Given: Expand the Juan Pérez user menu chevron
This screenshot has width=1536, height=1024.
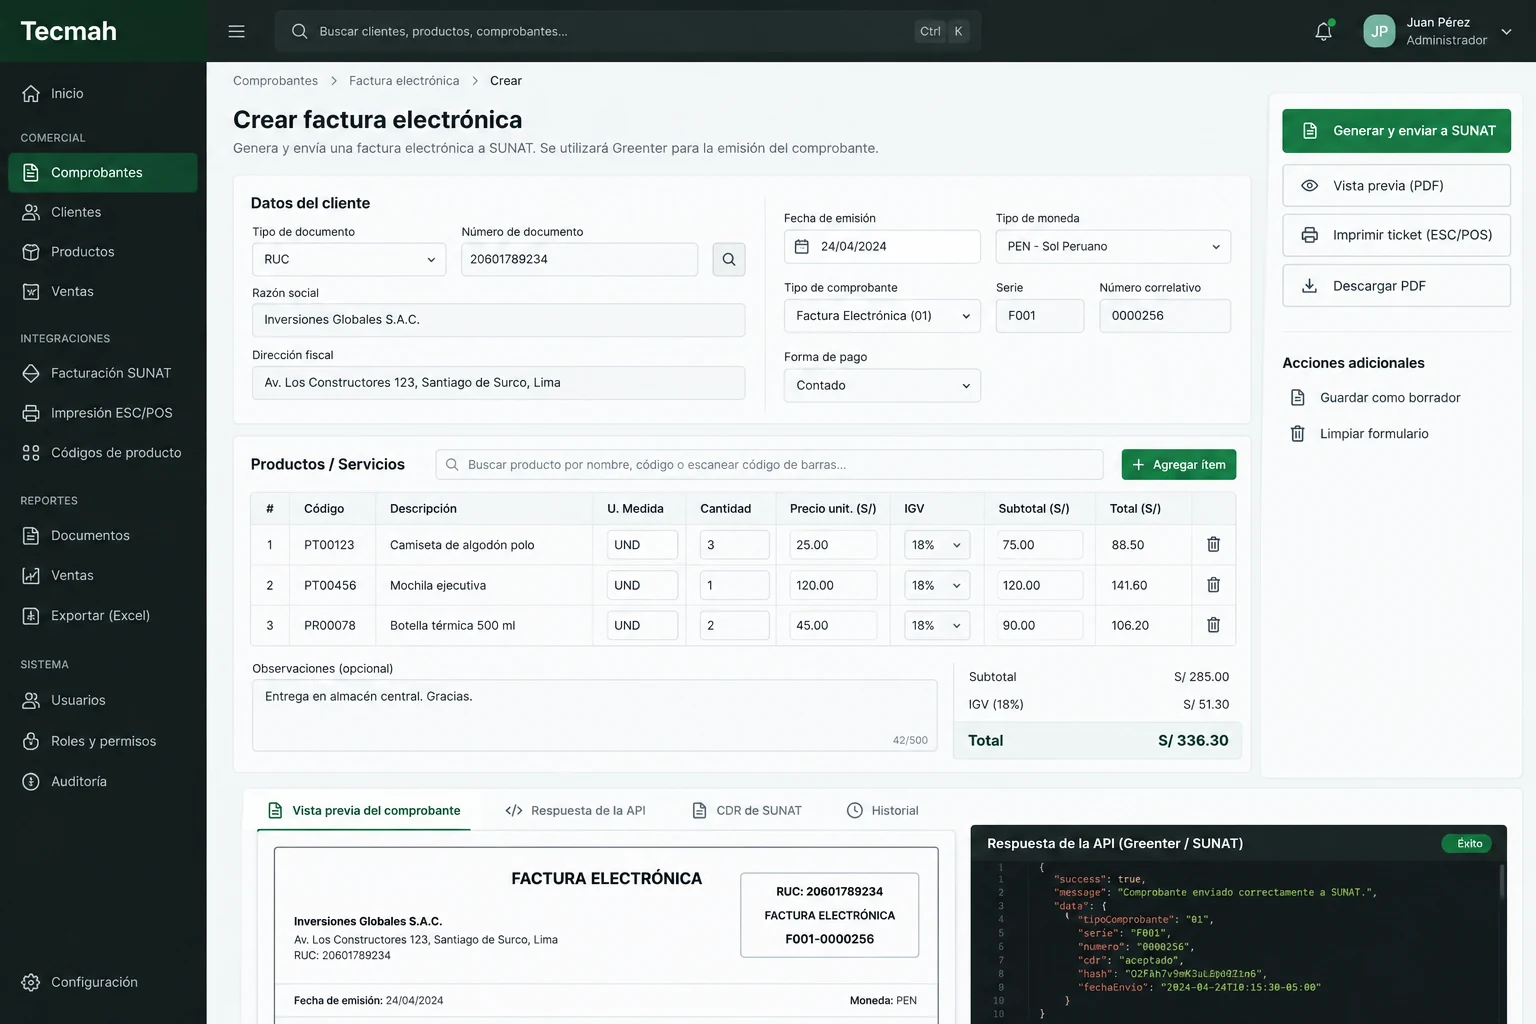Looking at the screenshot, I should pyautogui.click(x=1507, y=31).
